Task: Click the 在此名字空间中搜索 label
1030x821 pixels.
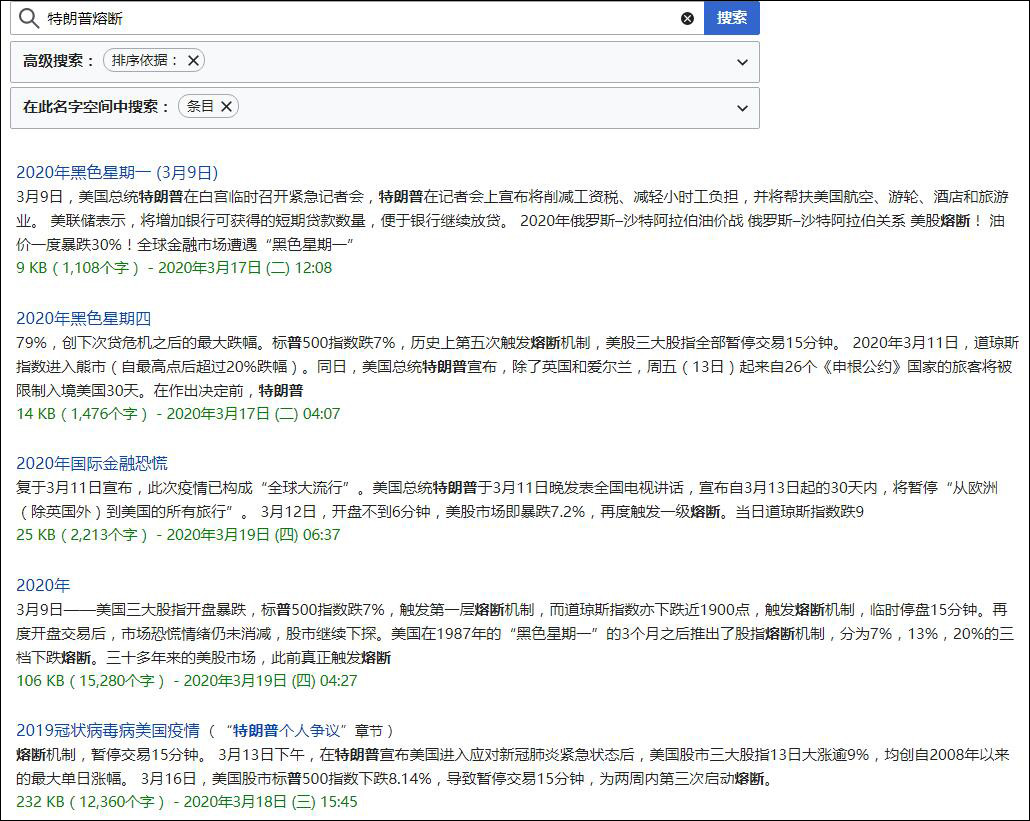Action: [96, 107]
